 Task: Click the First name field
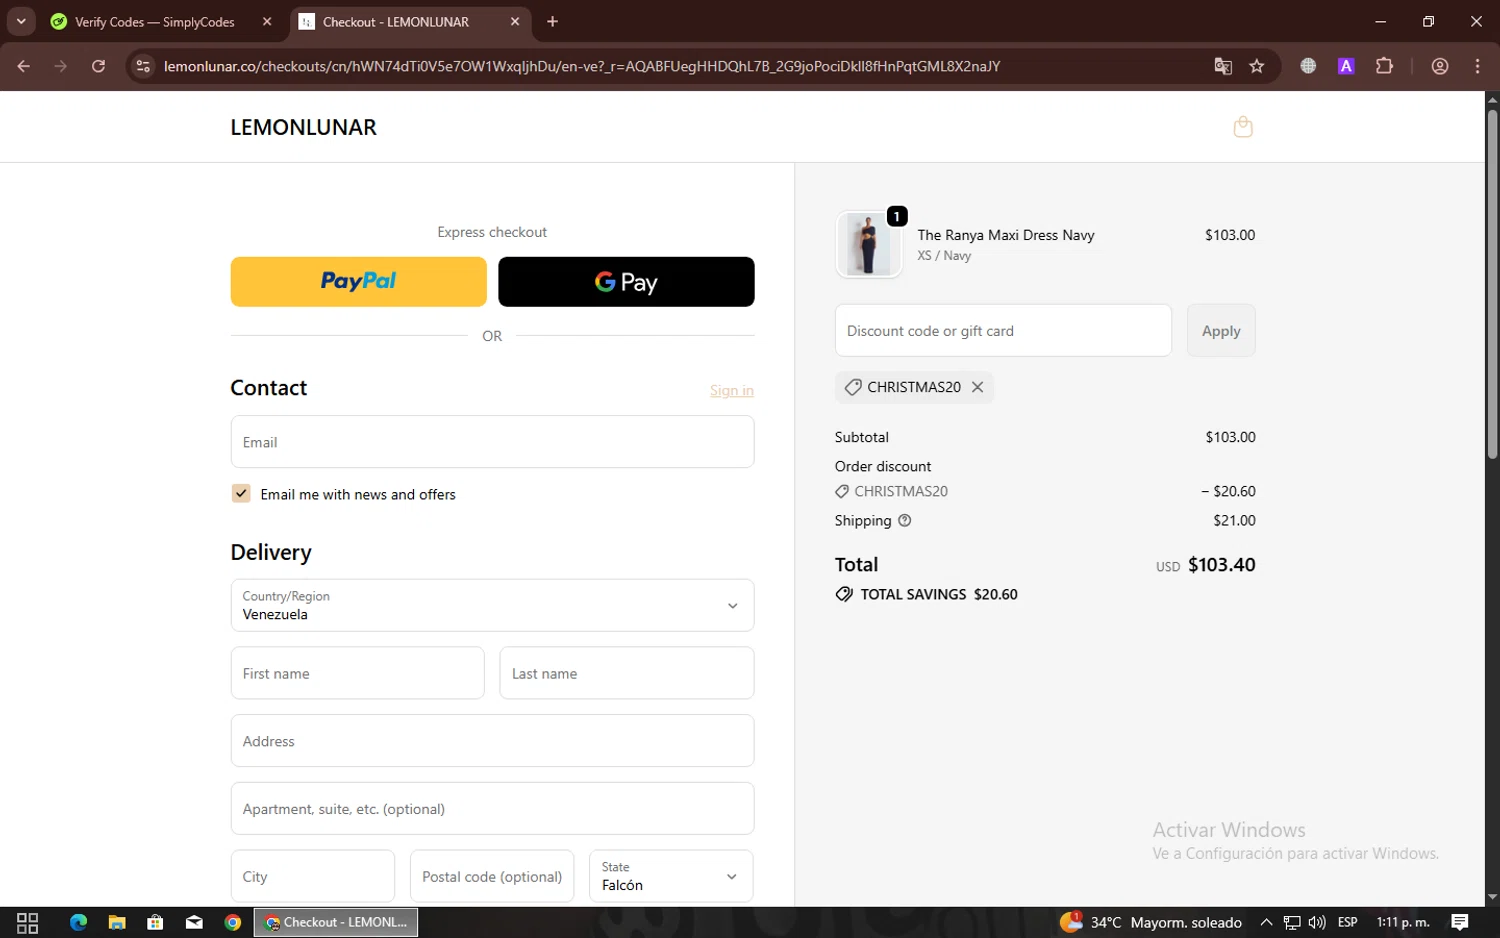(x=357, y=673)
